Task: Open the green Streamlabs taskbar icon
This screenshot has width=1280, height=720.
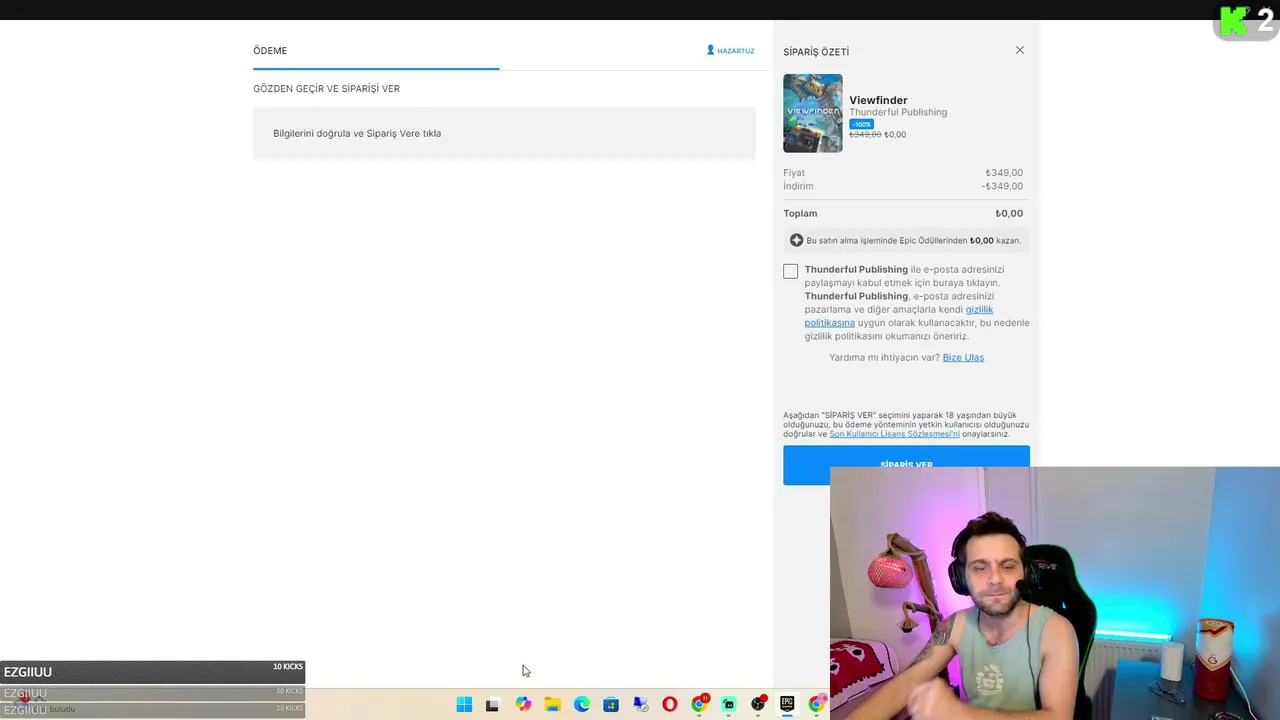Action: pyautogui.click(x=729, y=704)
